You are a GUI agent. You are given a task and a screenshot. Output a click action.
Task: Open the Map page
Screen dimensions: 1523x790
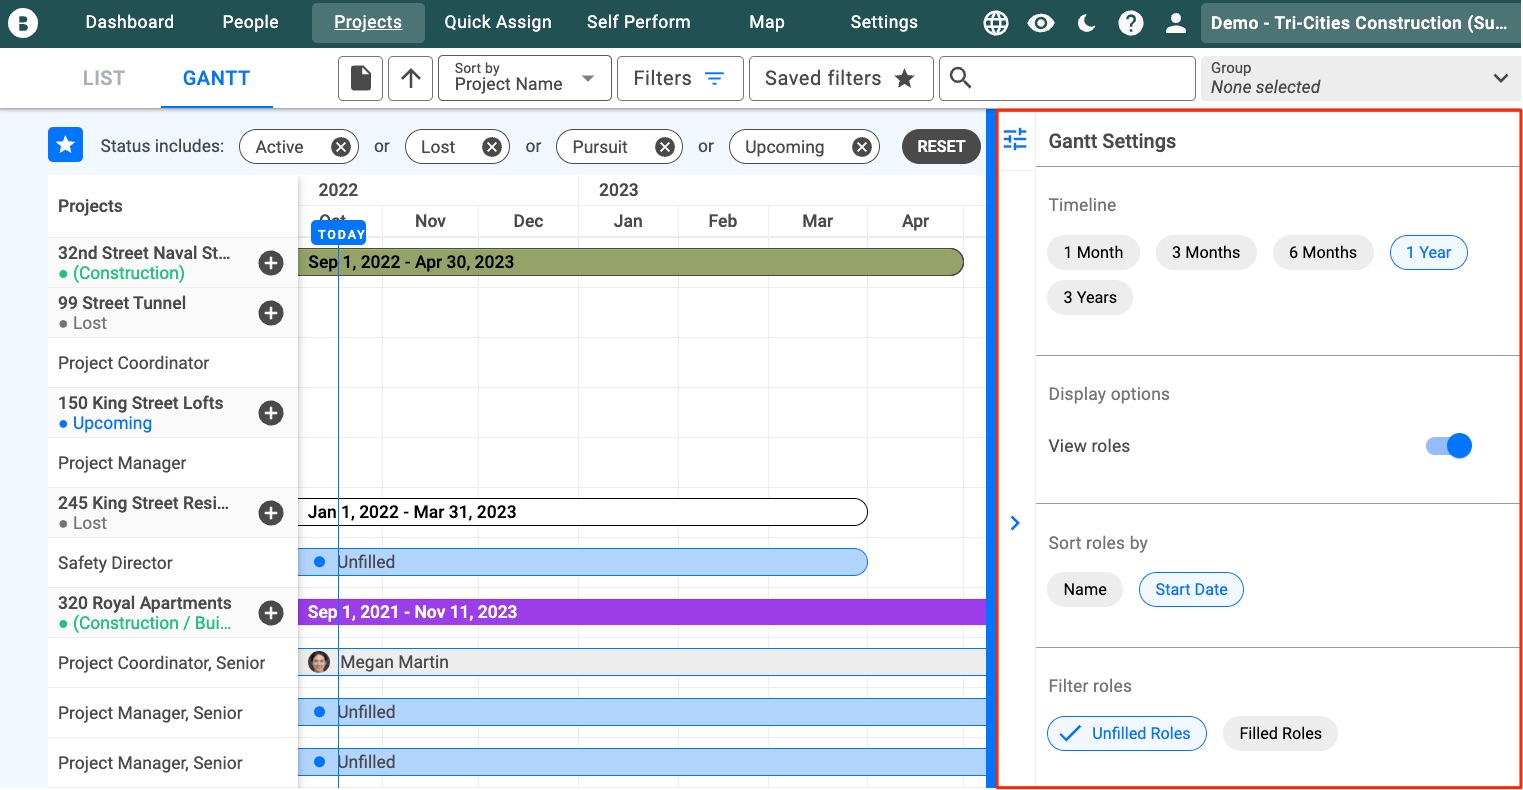click(x=767, y=22)
